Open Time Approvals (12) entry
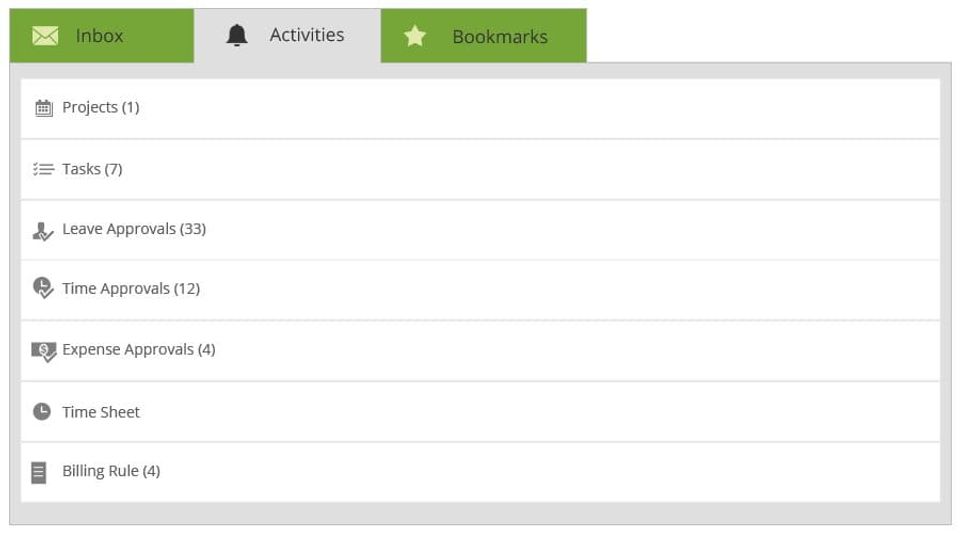 (x=131, y=289)
